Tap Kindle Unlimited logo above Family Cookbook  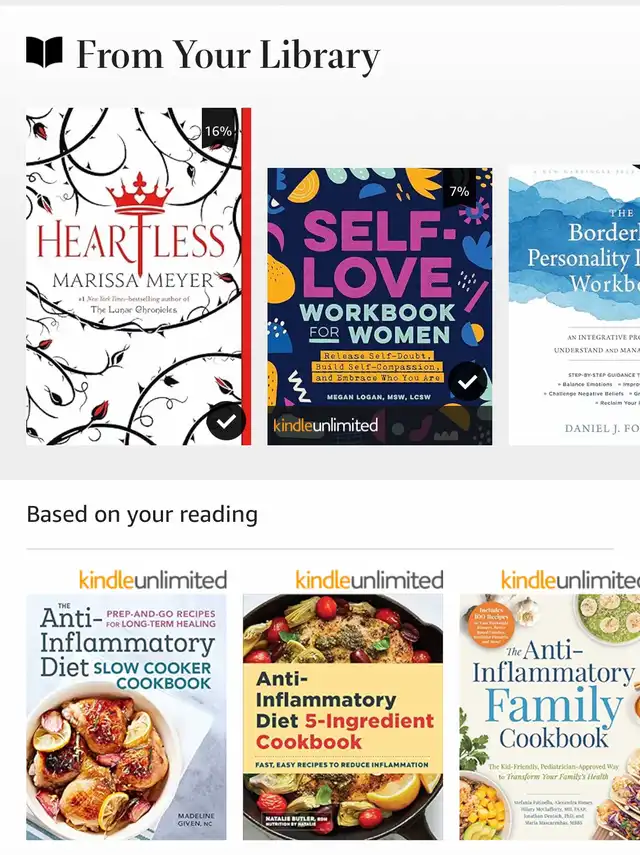570,580
